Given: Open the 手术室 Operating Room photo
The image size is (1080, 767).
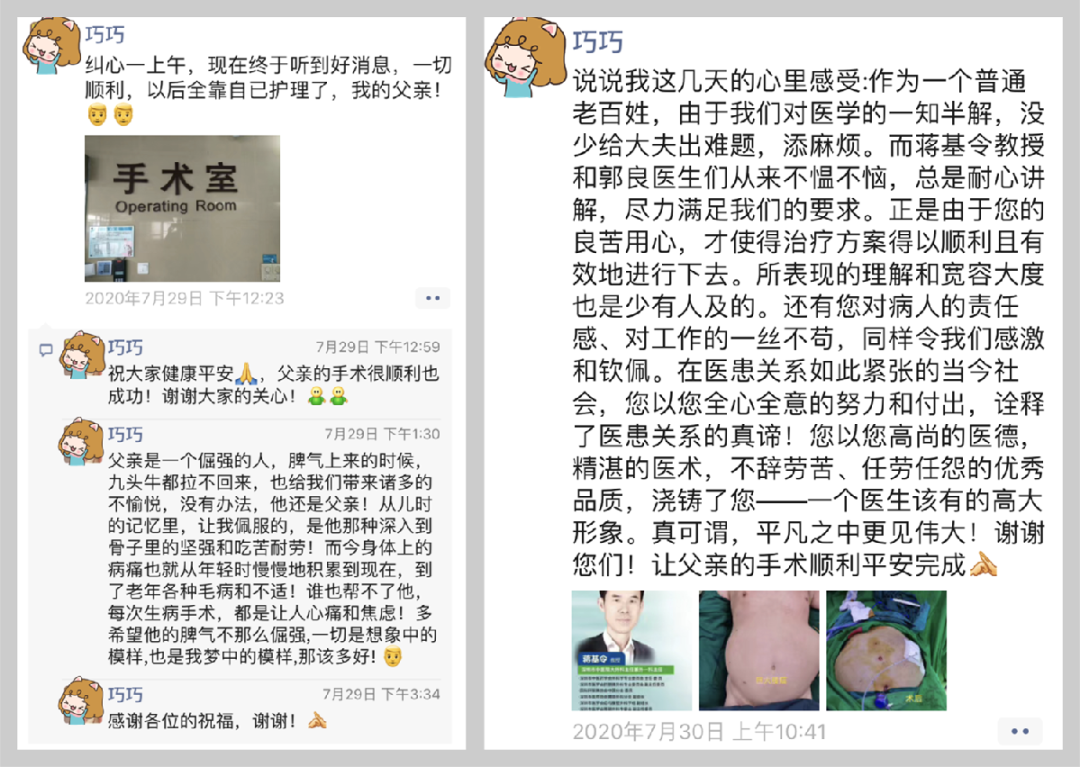Looking at the screenshot, I should click(x=183, y=209).
